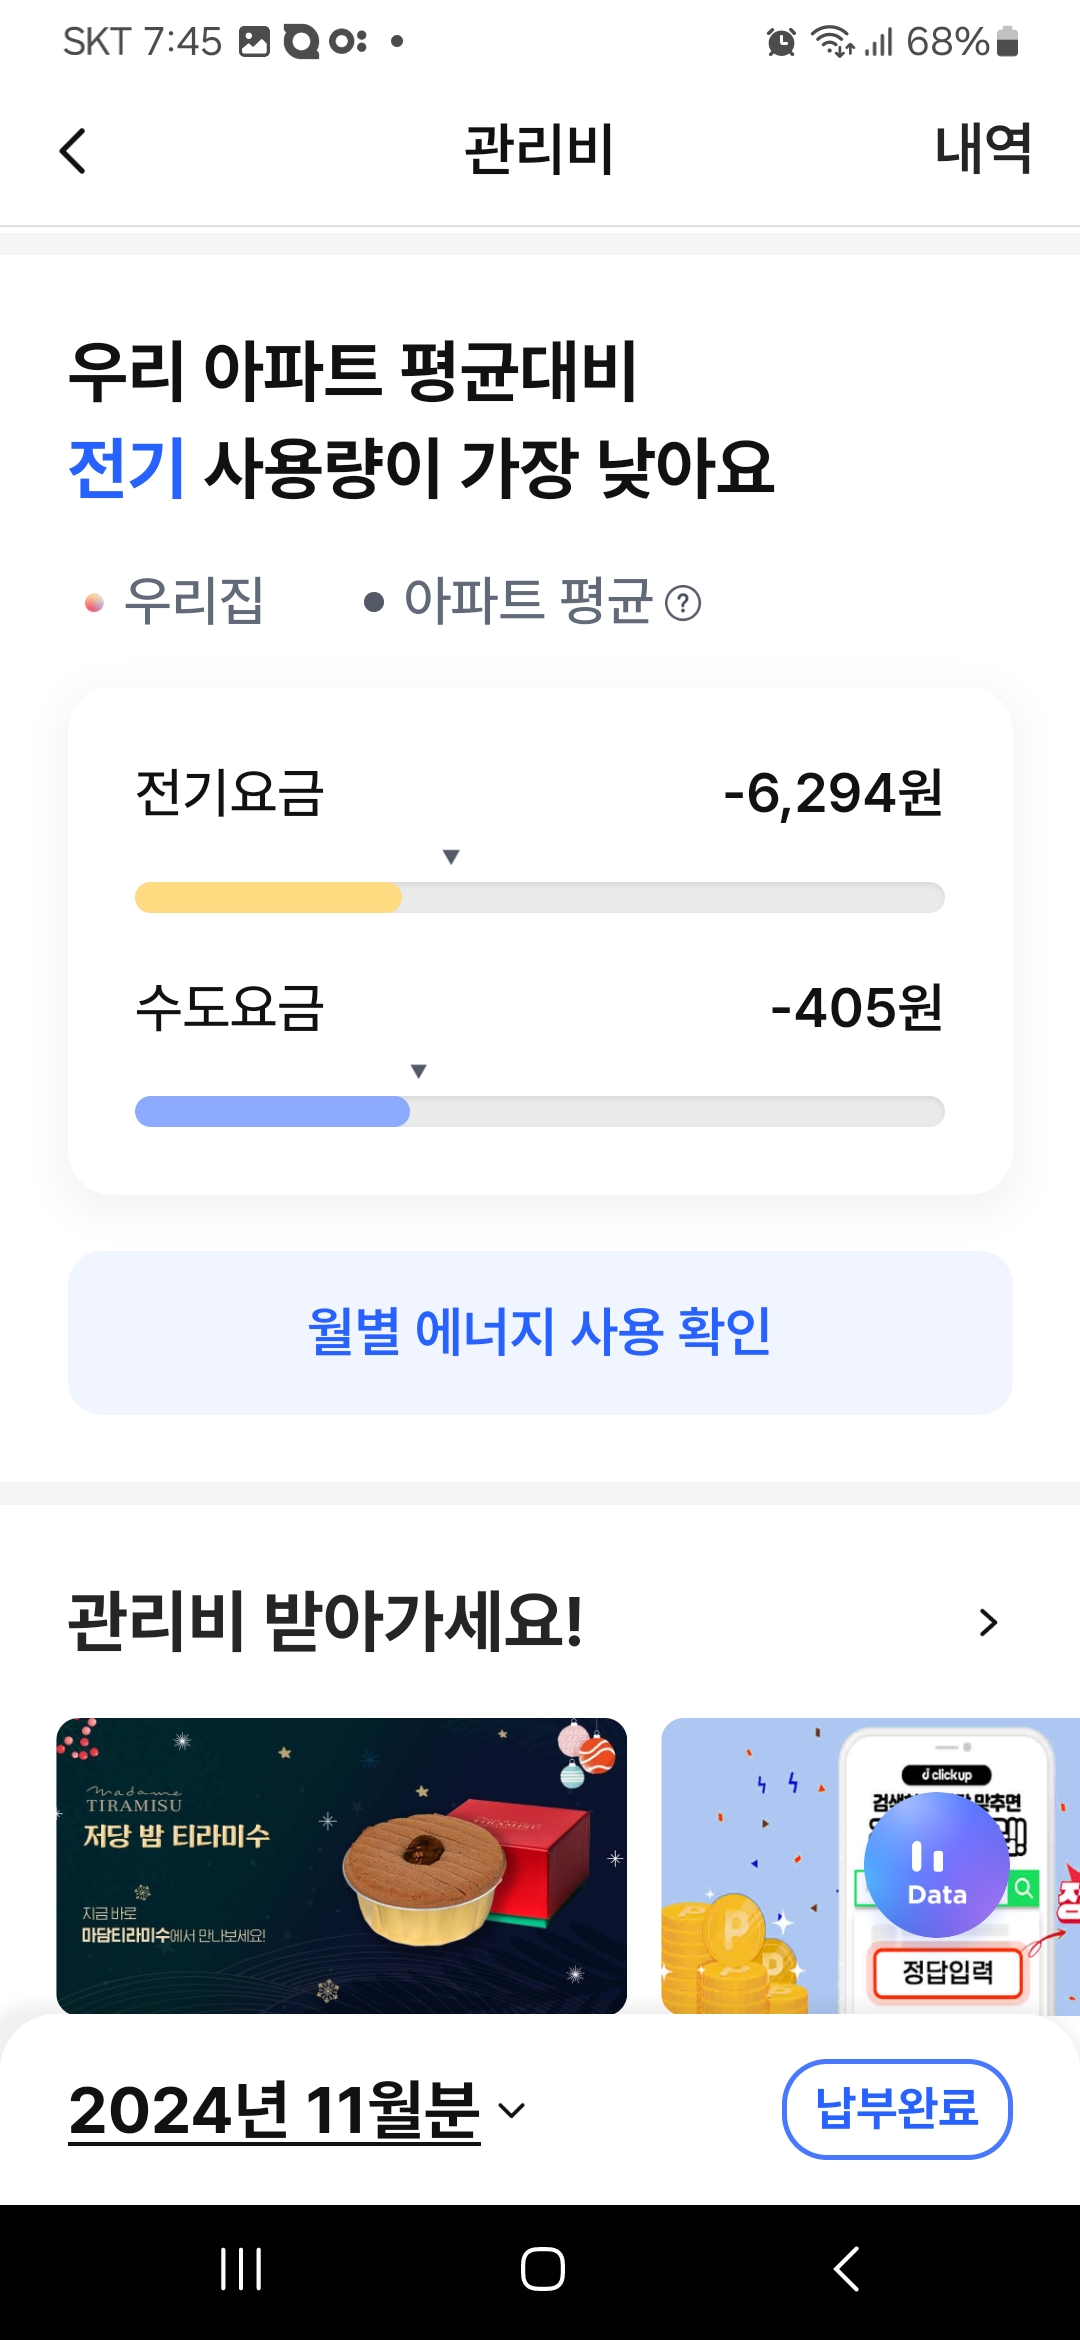1080x2340 pixels.
Task: Tap the 우리집 legend dot
Action: 94,602
